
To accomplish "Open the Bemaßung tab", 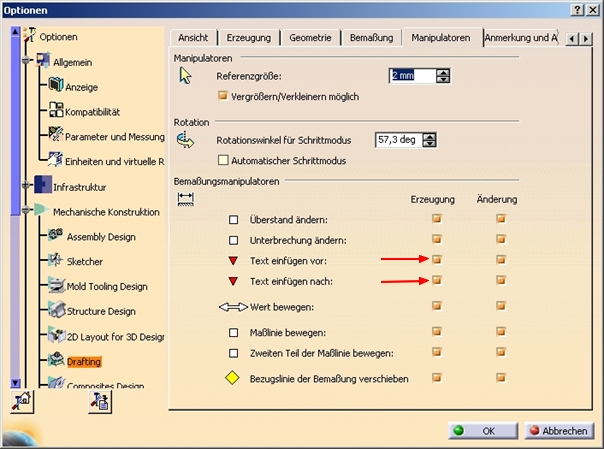I will point(371,38).
